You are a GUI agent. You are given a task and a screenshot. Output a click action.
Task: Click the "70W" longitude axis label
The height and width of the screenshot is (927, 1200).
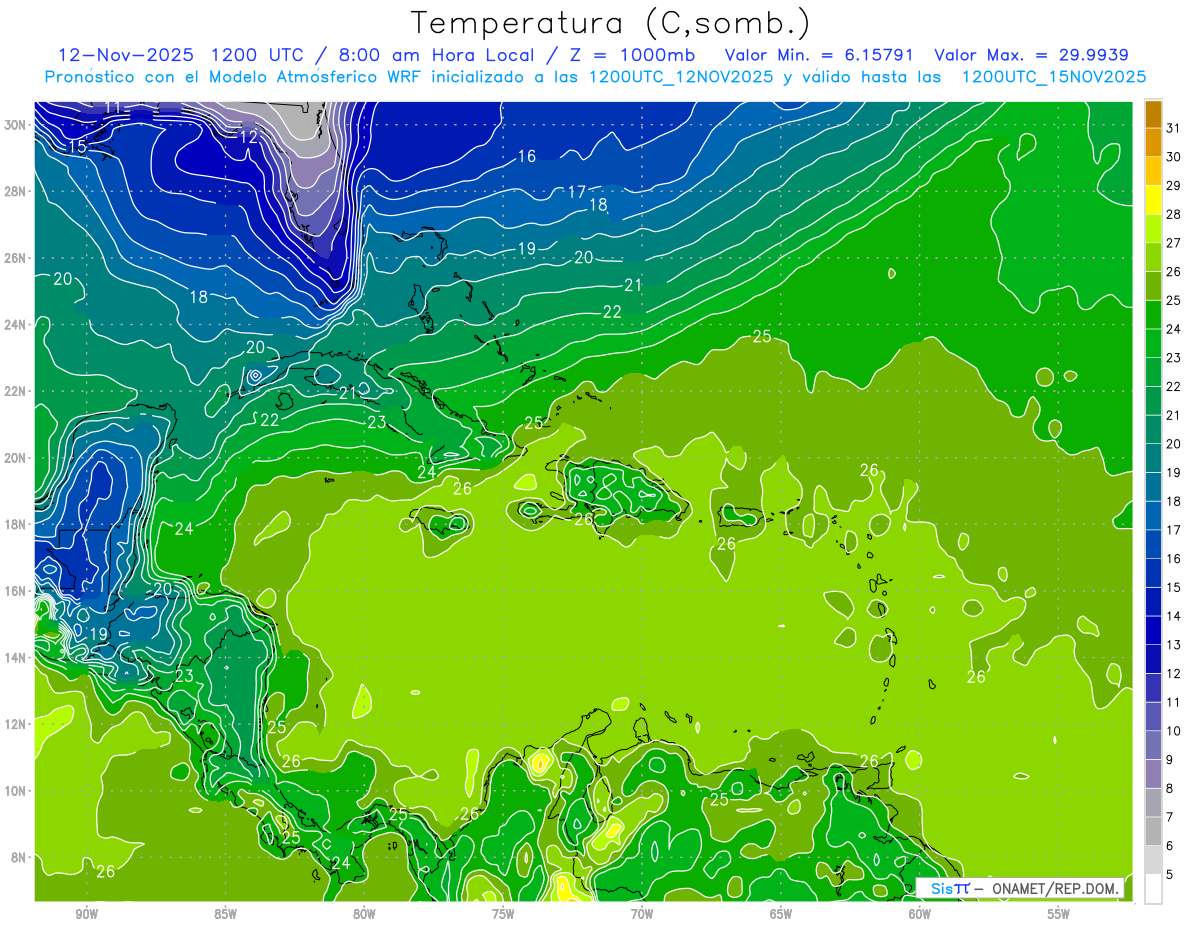click(x=642, y=913)
